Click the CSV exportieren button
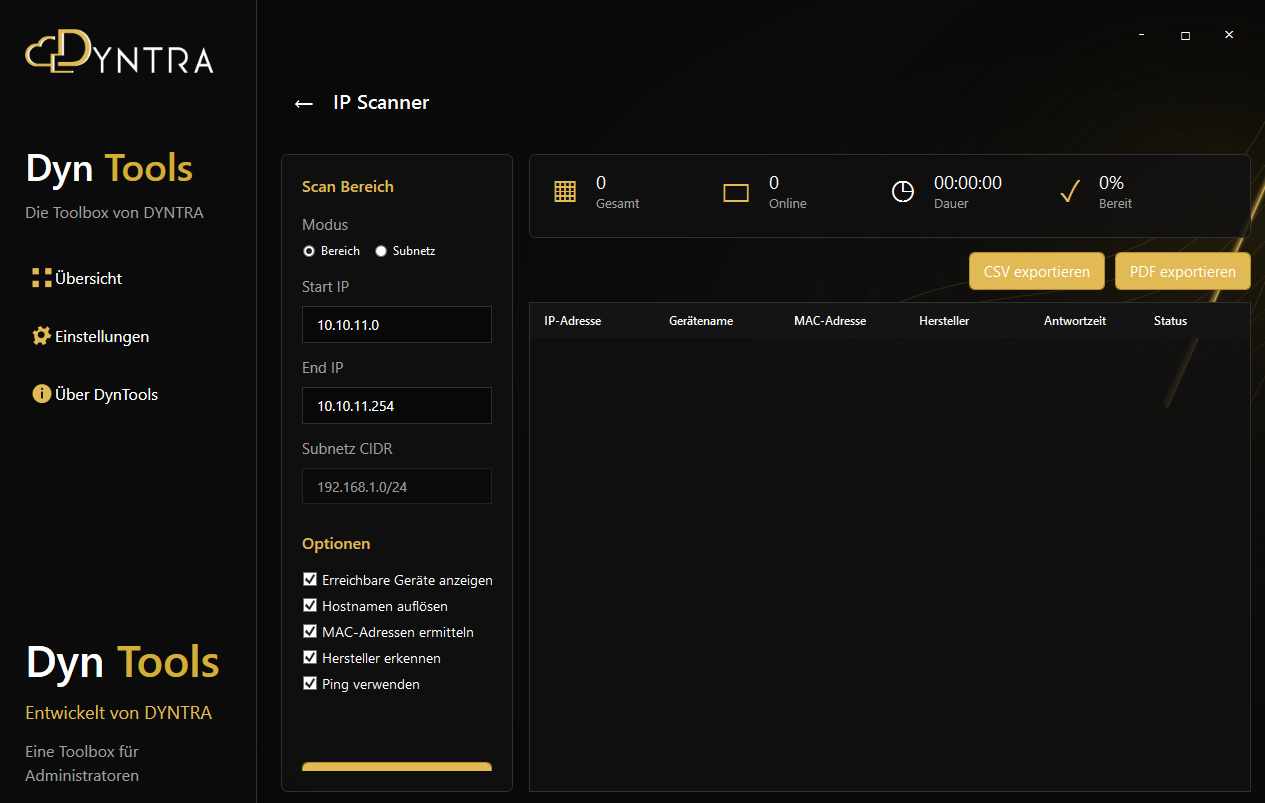Image resolution: width=1265 pixels, height=803 pixels. click(x=1037, y=271)
